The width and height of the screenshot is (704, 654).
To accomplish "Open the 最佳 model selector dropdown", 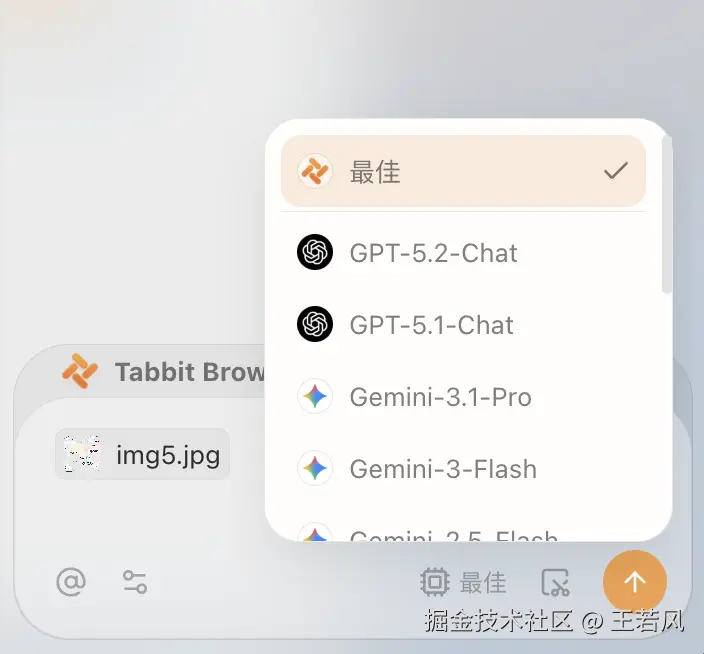I will click(463, 582).
